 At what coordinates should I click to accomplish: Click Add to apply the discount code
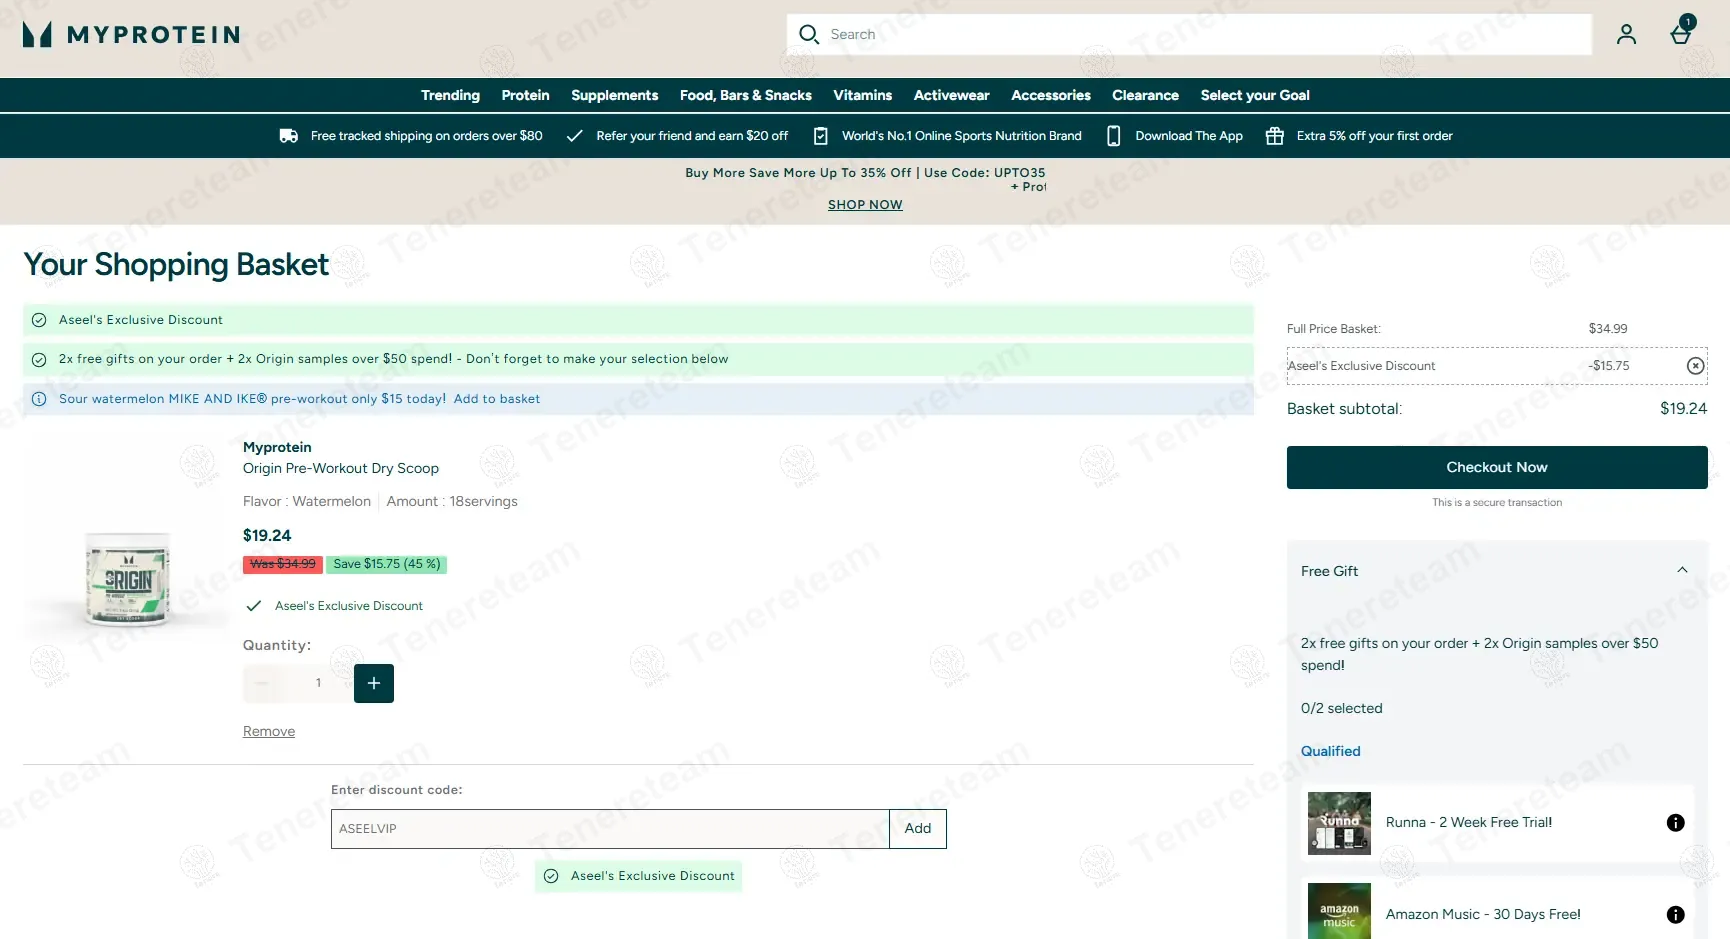pos(917,829)
